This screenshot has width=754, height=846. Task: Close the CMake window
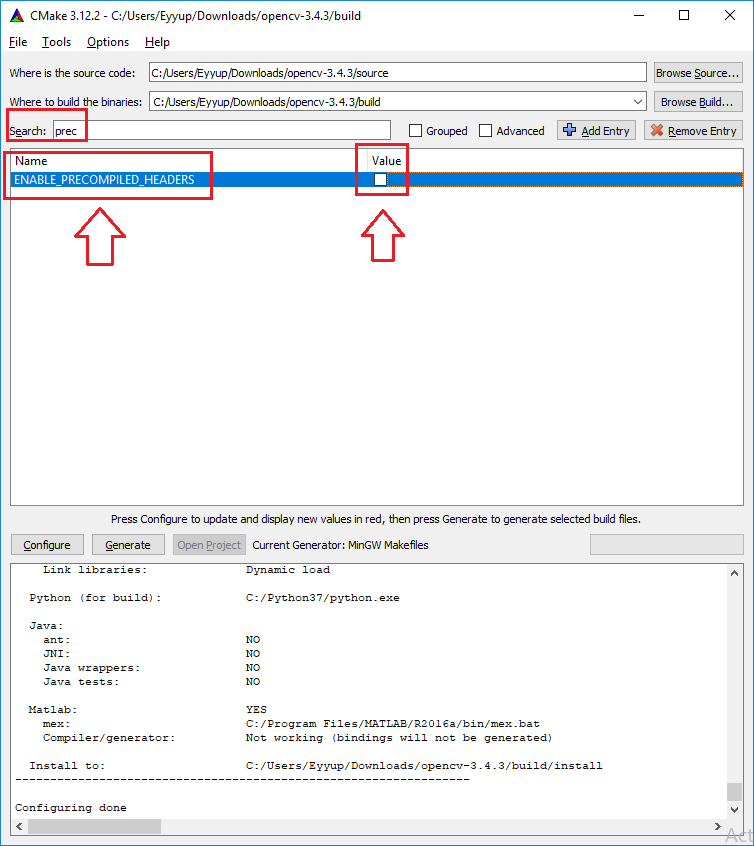730,16
